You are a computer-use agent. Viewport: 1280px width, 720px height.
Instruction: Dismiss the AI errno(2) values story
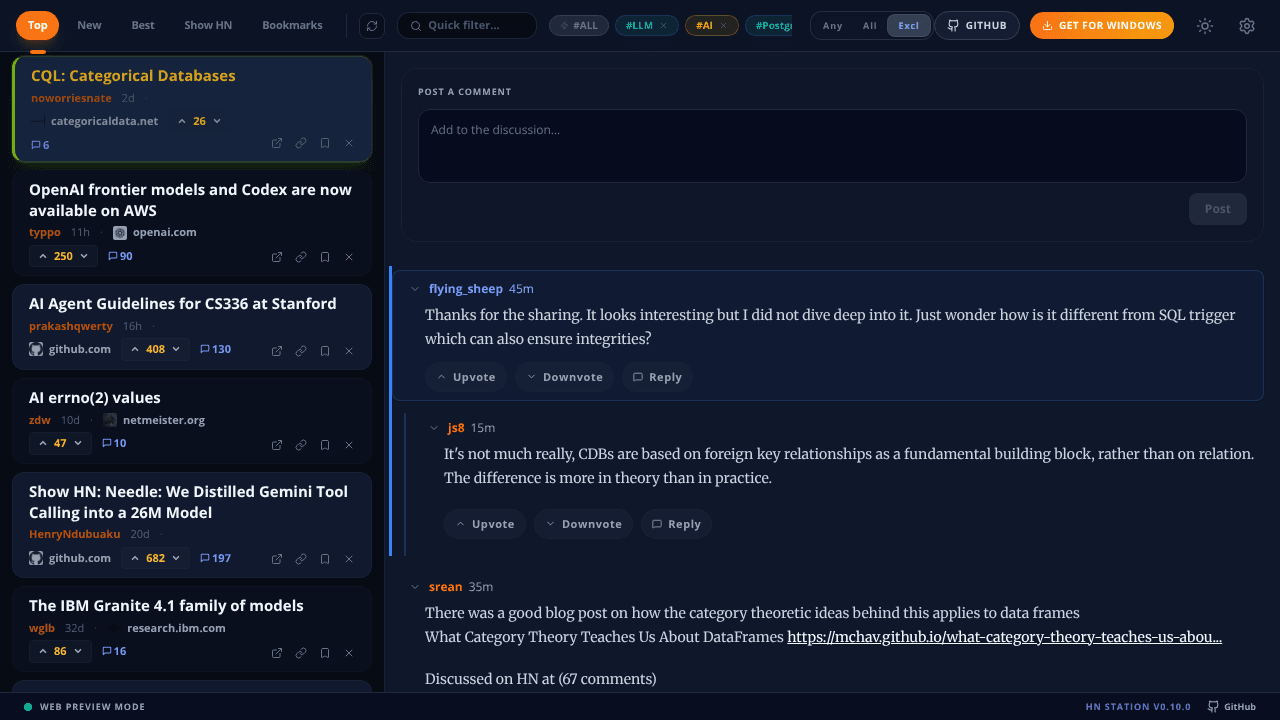[349, 445]
